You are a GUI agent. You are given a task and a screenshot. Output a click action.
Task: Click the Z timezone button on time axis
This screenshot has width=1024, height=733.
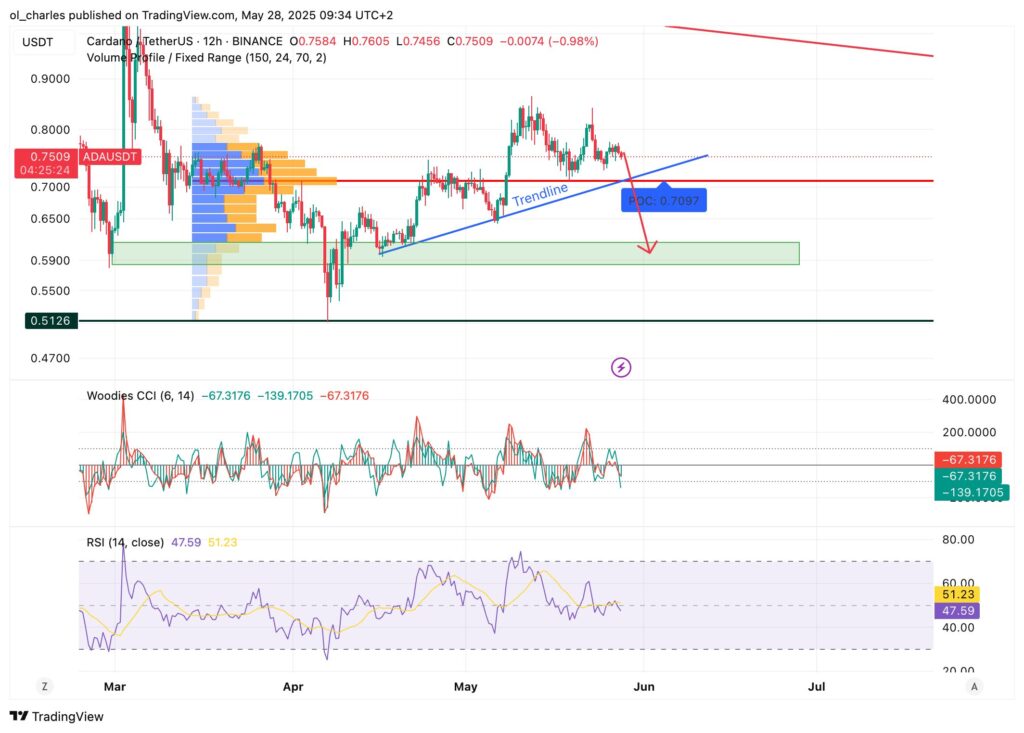[44, 686]
